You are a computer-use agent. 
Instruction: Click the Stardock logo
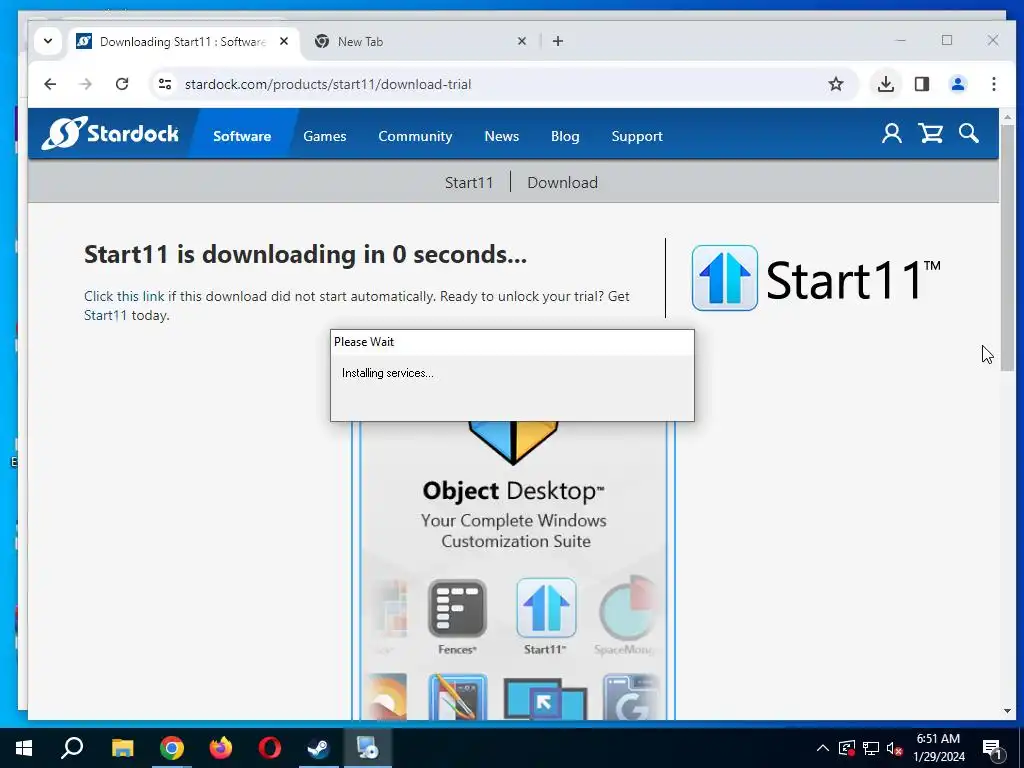[x=110, y=133]
